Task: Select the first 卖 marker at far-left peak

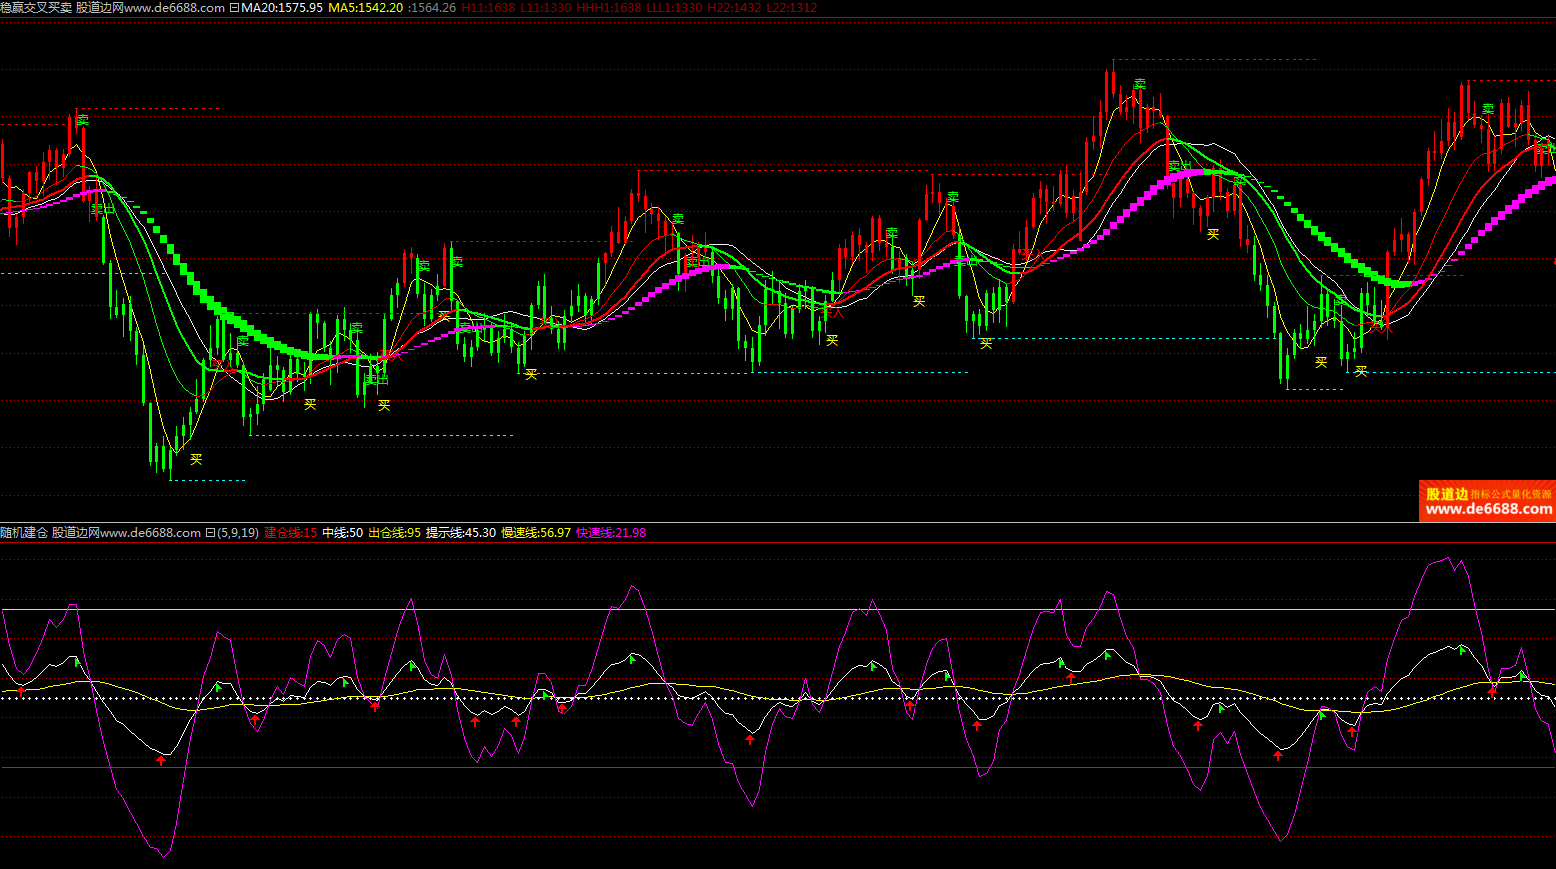Action: 82,120
